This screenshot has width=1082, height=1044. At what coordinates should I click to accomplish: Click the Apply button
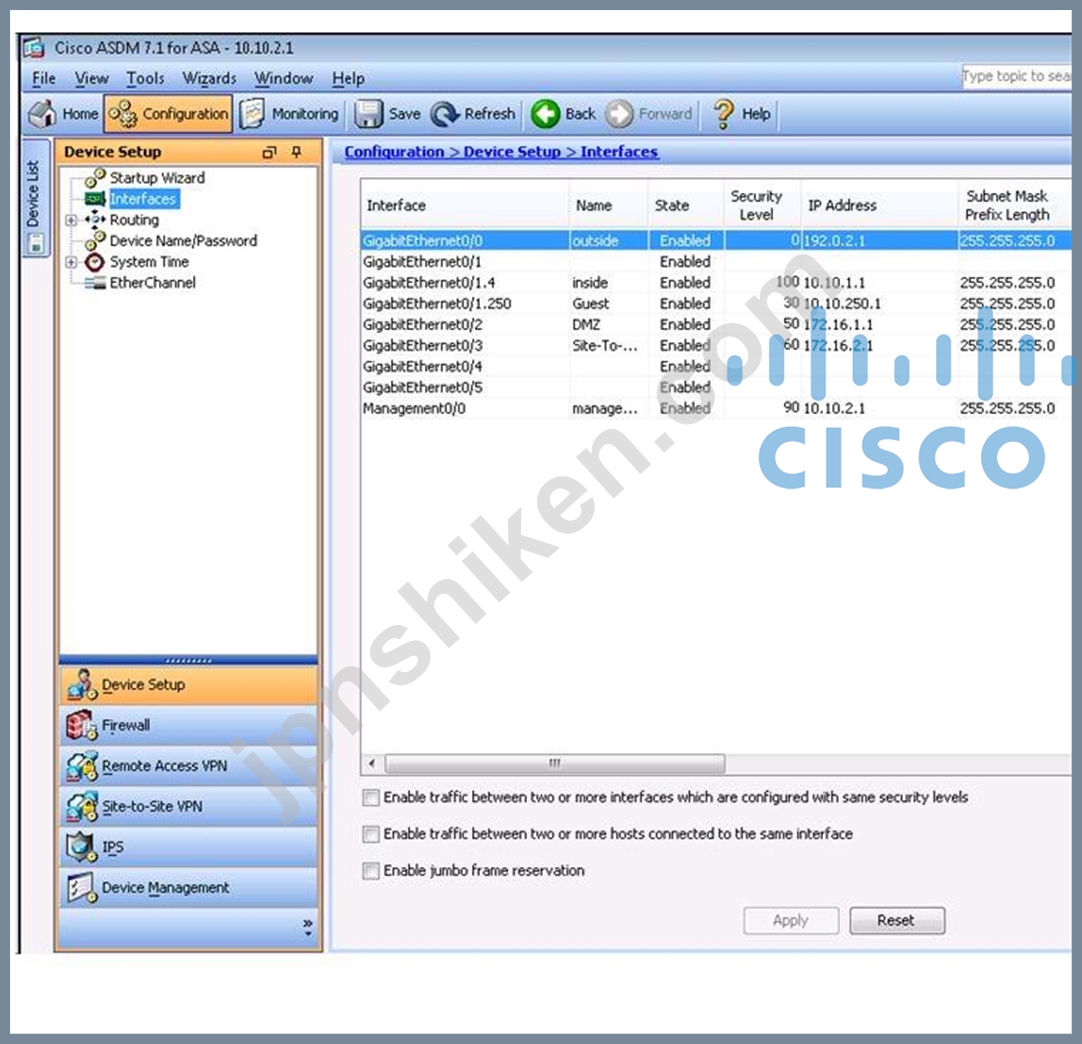pyautogui.click(x=791, y=920)
